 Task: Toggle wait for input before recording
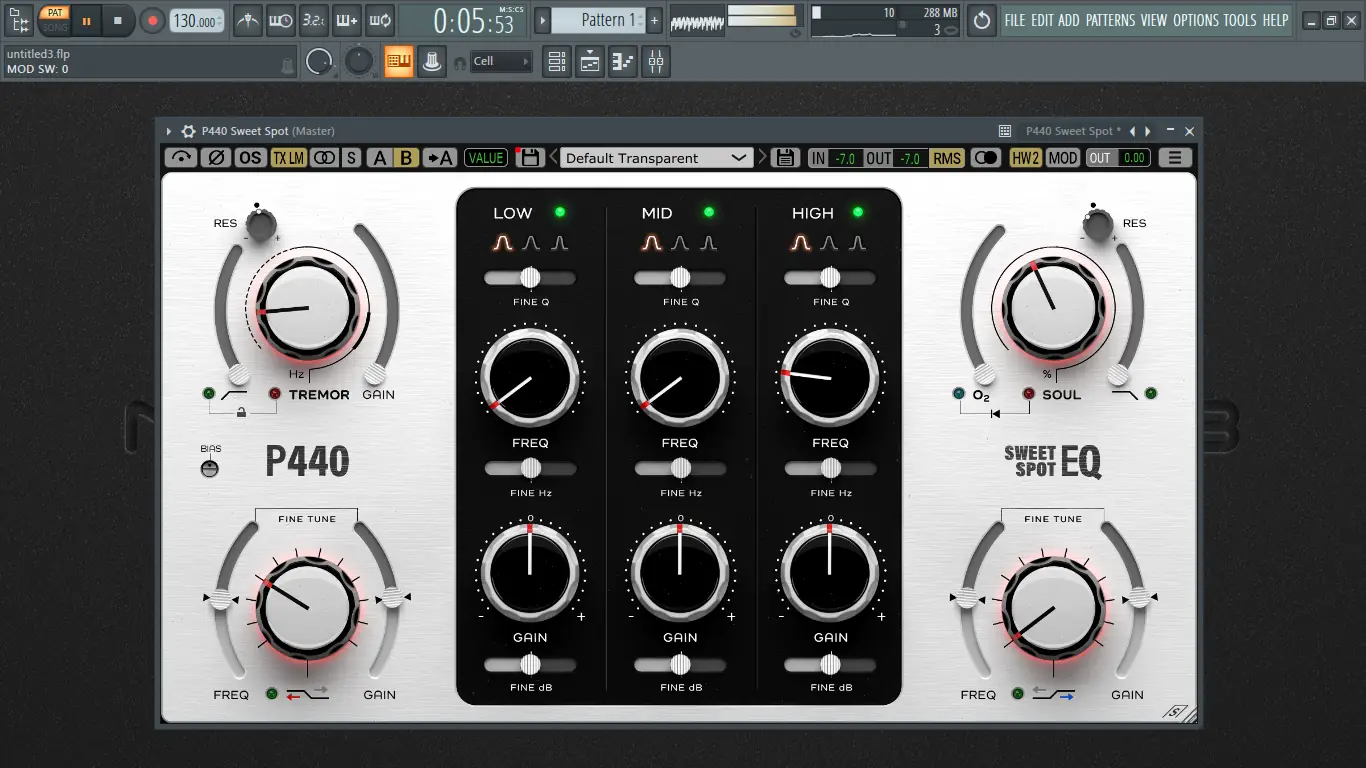click(x=281, y=19)
